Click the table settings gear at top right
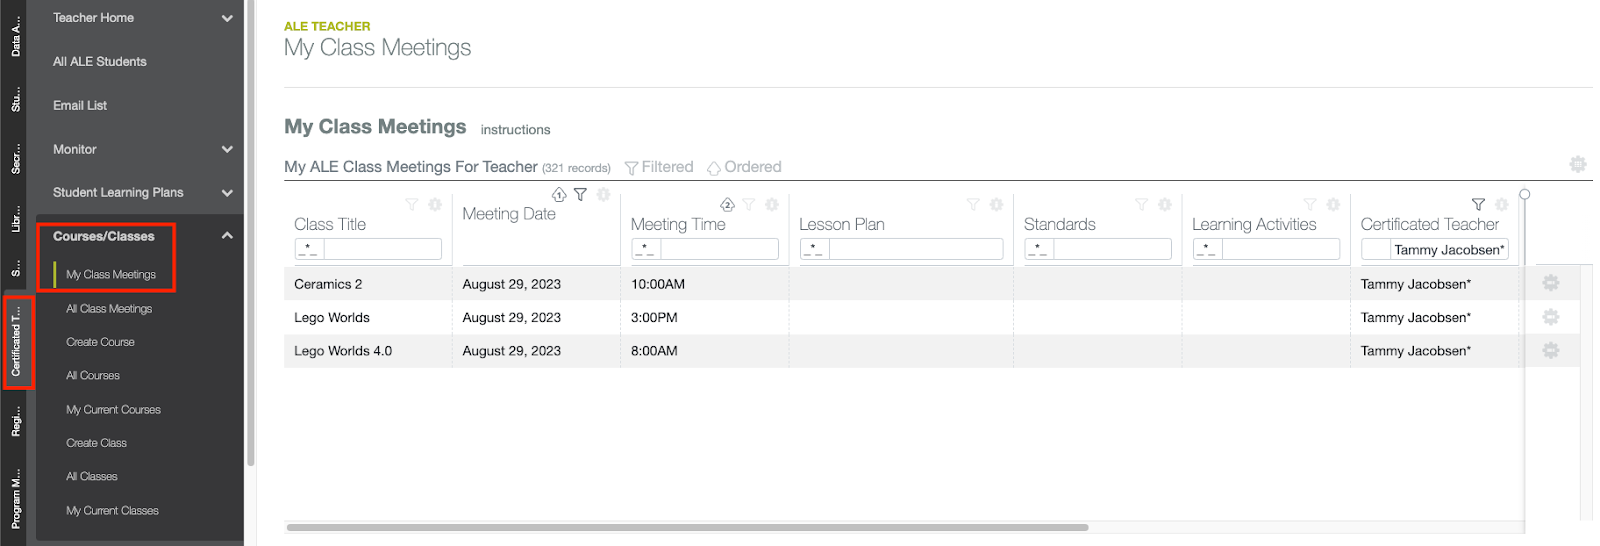Screen dimensions: 1600x546 tap(1578, 164)
